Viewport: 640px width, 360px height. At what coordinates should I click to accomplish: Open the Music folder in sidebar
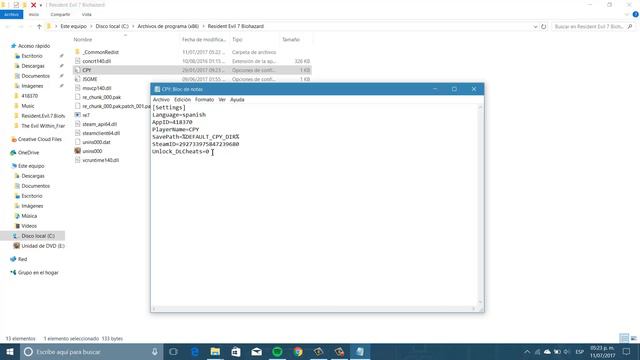click(x=28, y=106)
